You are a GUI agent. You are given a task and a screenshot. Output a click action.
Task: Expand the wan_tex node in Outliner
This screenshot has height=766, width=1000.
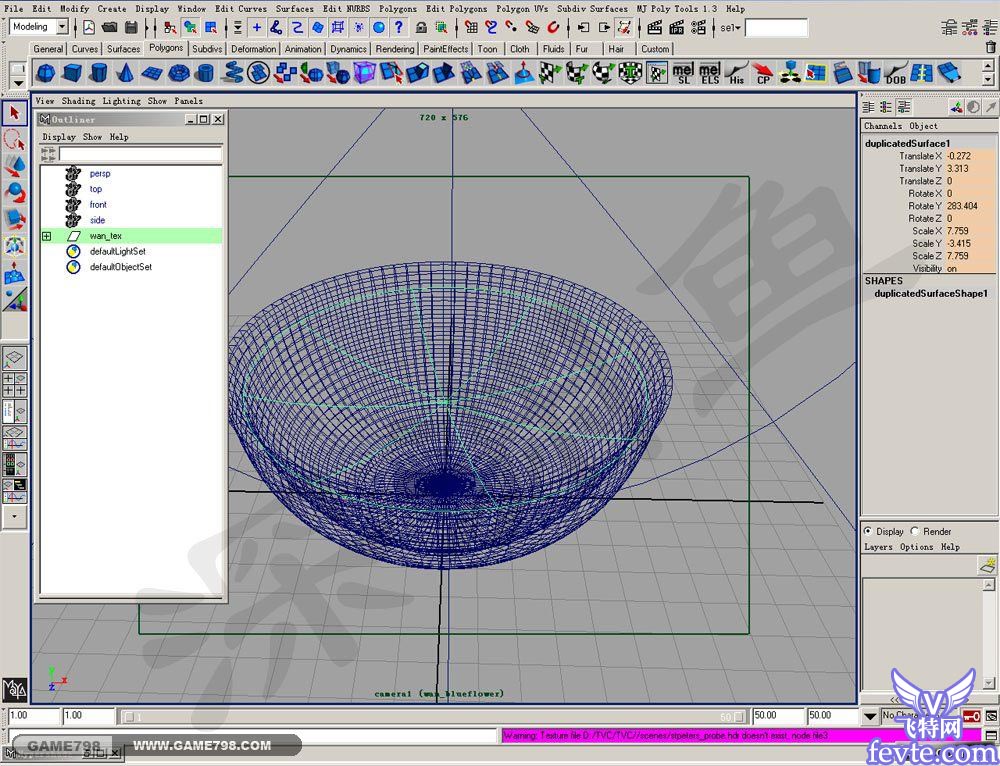point(46,236)
